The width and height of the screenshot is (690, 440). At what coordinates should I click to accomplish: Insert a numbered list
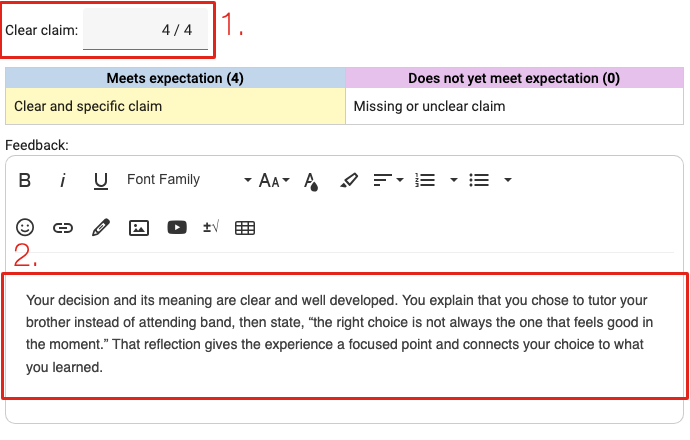click(x=425, y=180)
